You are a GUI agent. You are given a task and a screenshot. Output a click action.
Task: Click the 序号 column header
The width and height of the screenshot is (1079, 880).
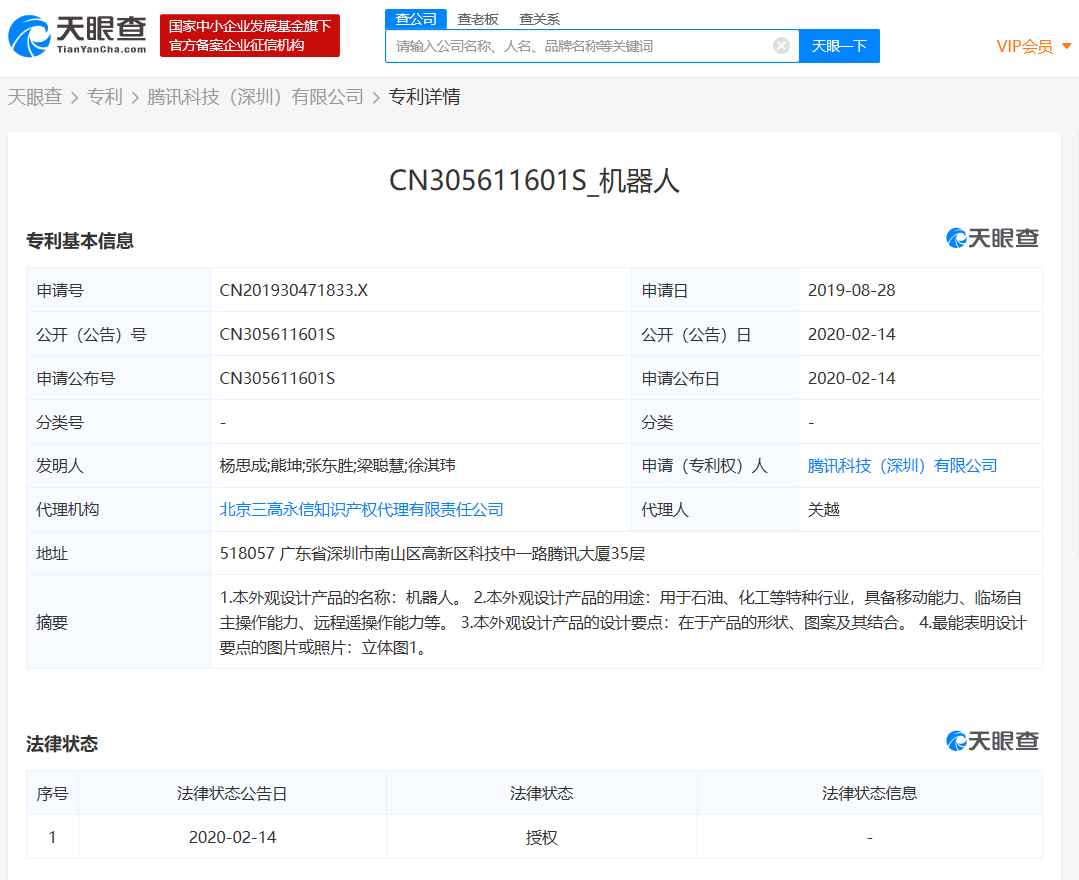(x=52, y=793)
